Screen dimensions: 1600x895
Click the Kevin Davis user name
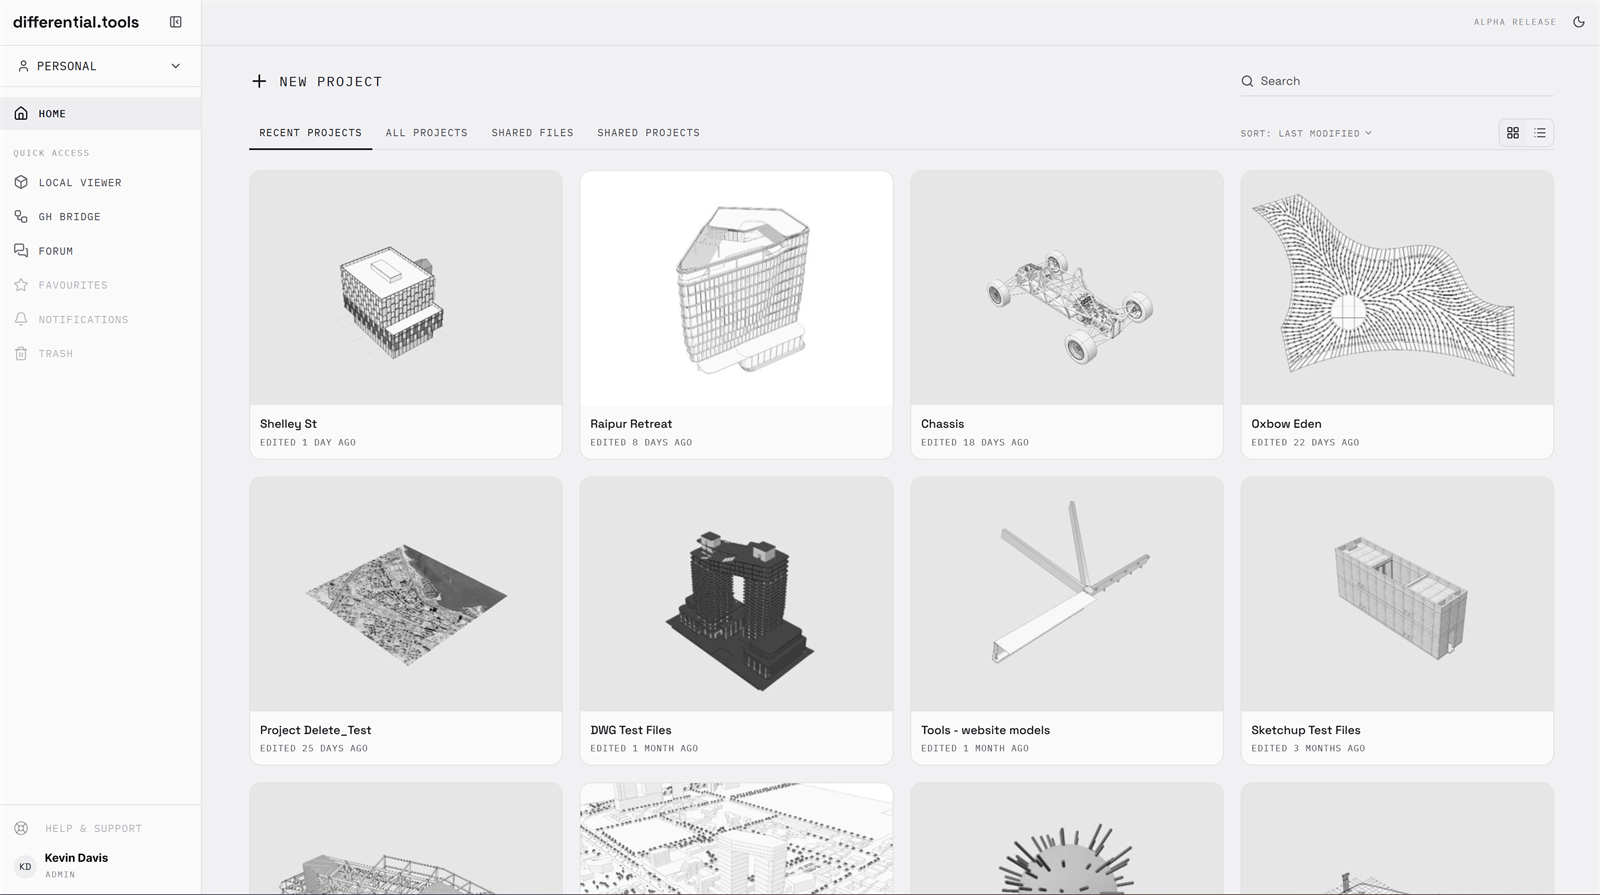[76, 858]
